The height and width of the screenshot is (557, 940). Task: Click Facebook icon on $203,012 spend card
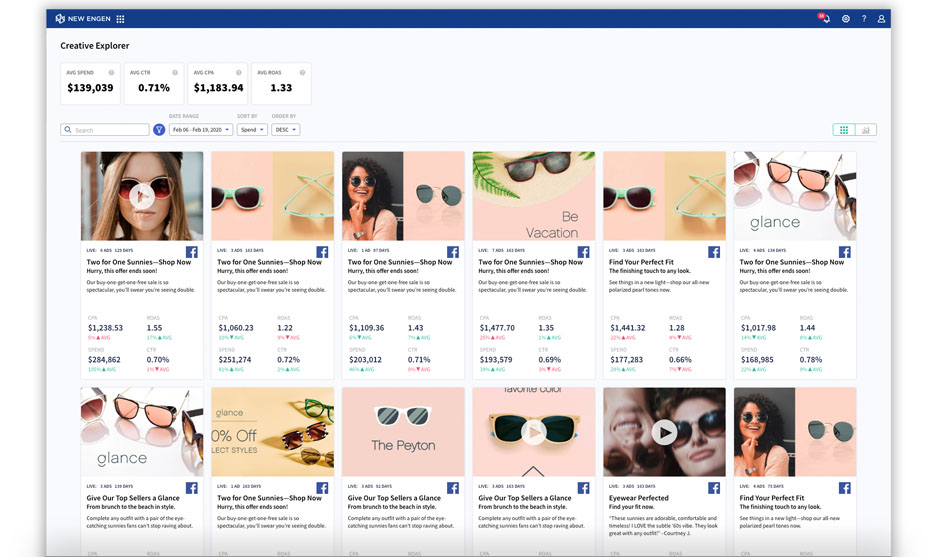coord(453,252)
